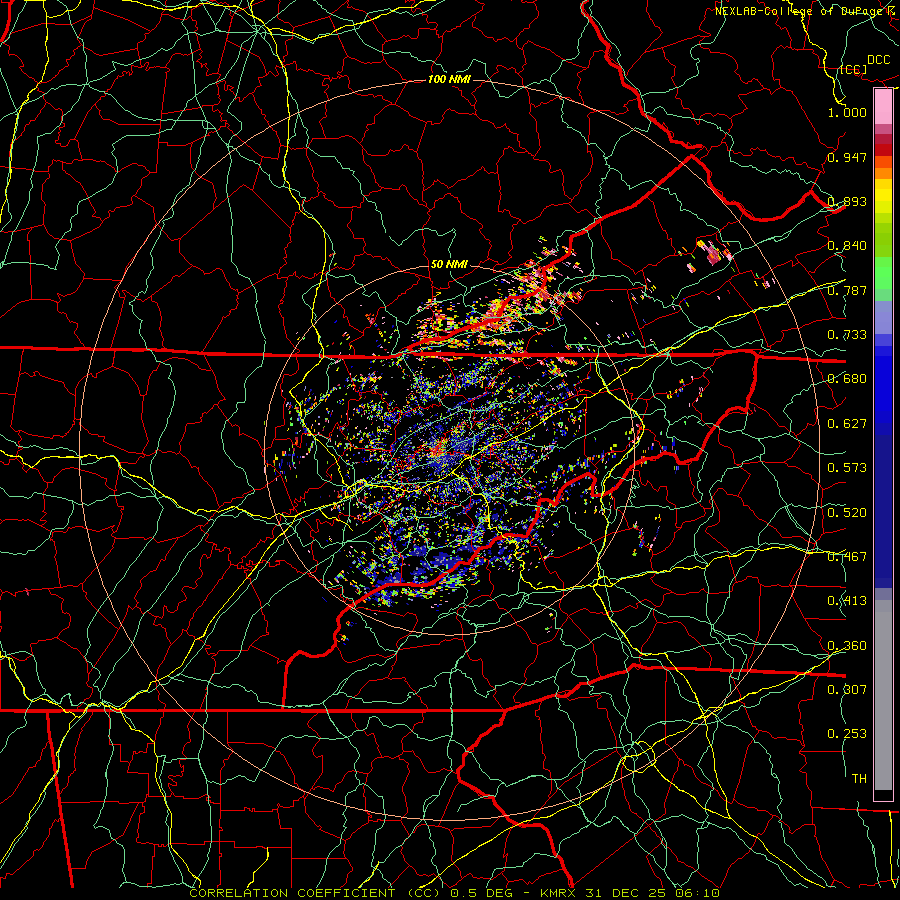Viewport: 900px width, 900px height.
Task: Pick the lavender segment near 0.733
Action: 883,317
